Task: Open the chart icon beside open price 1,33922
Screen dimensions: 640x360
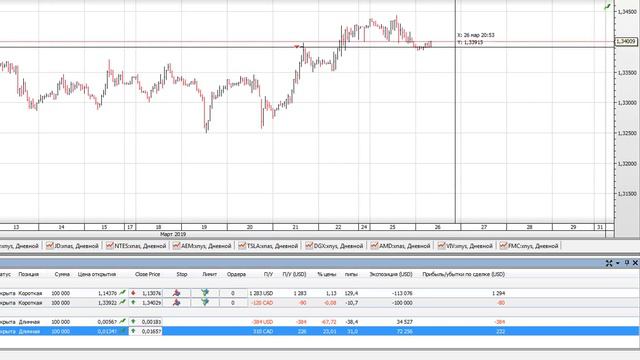Action: click(x=122, y=302)
